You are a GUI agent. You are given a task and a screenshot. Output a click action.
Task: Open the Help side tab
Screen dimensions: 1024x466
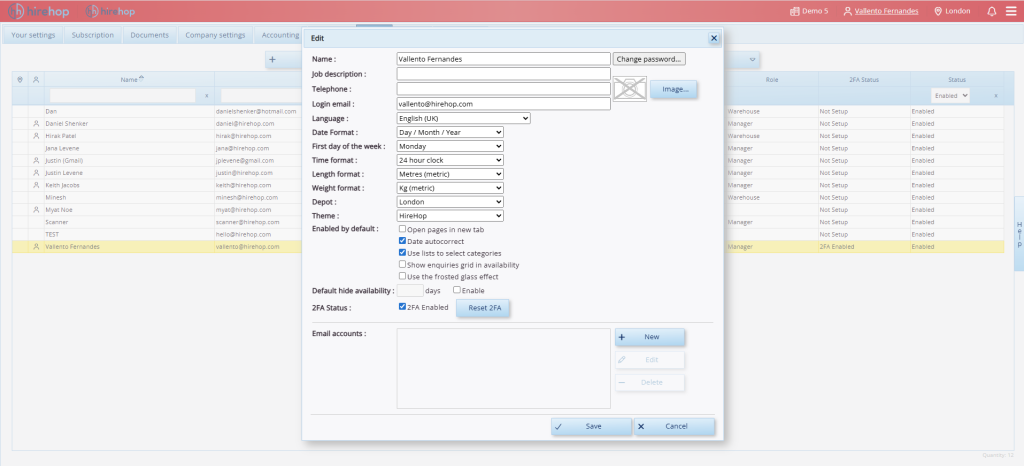pos(1019,234)
